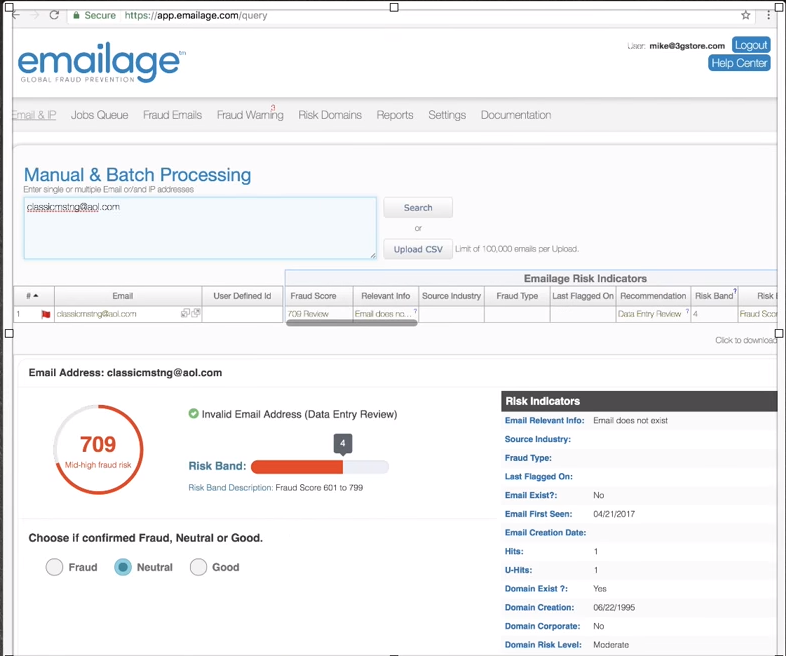This screenshot has width=786, height=656.
Task: Click the Source Industry column header
Action: (x=451, y=296)
